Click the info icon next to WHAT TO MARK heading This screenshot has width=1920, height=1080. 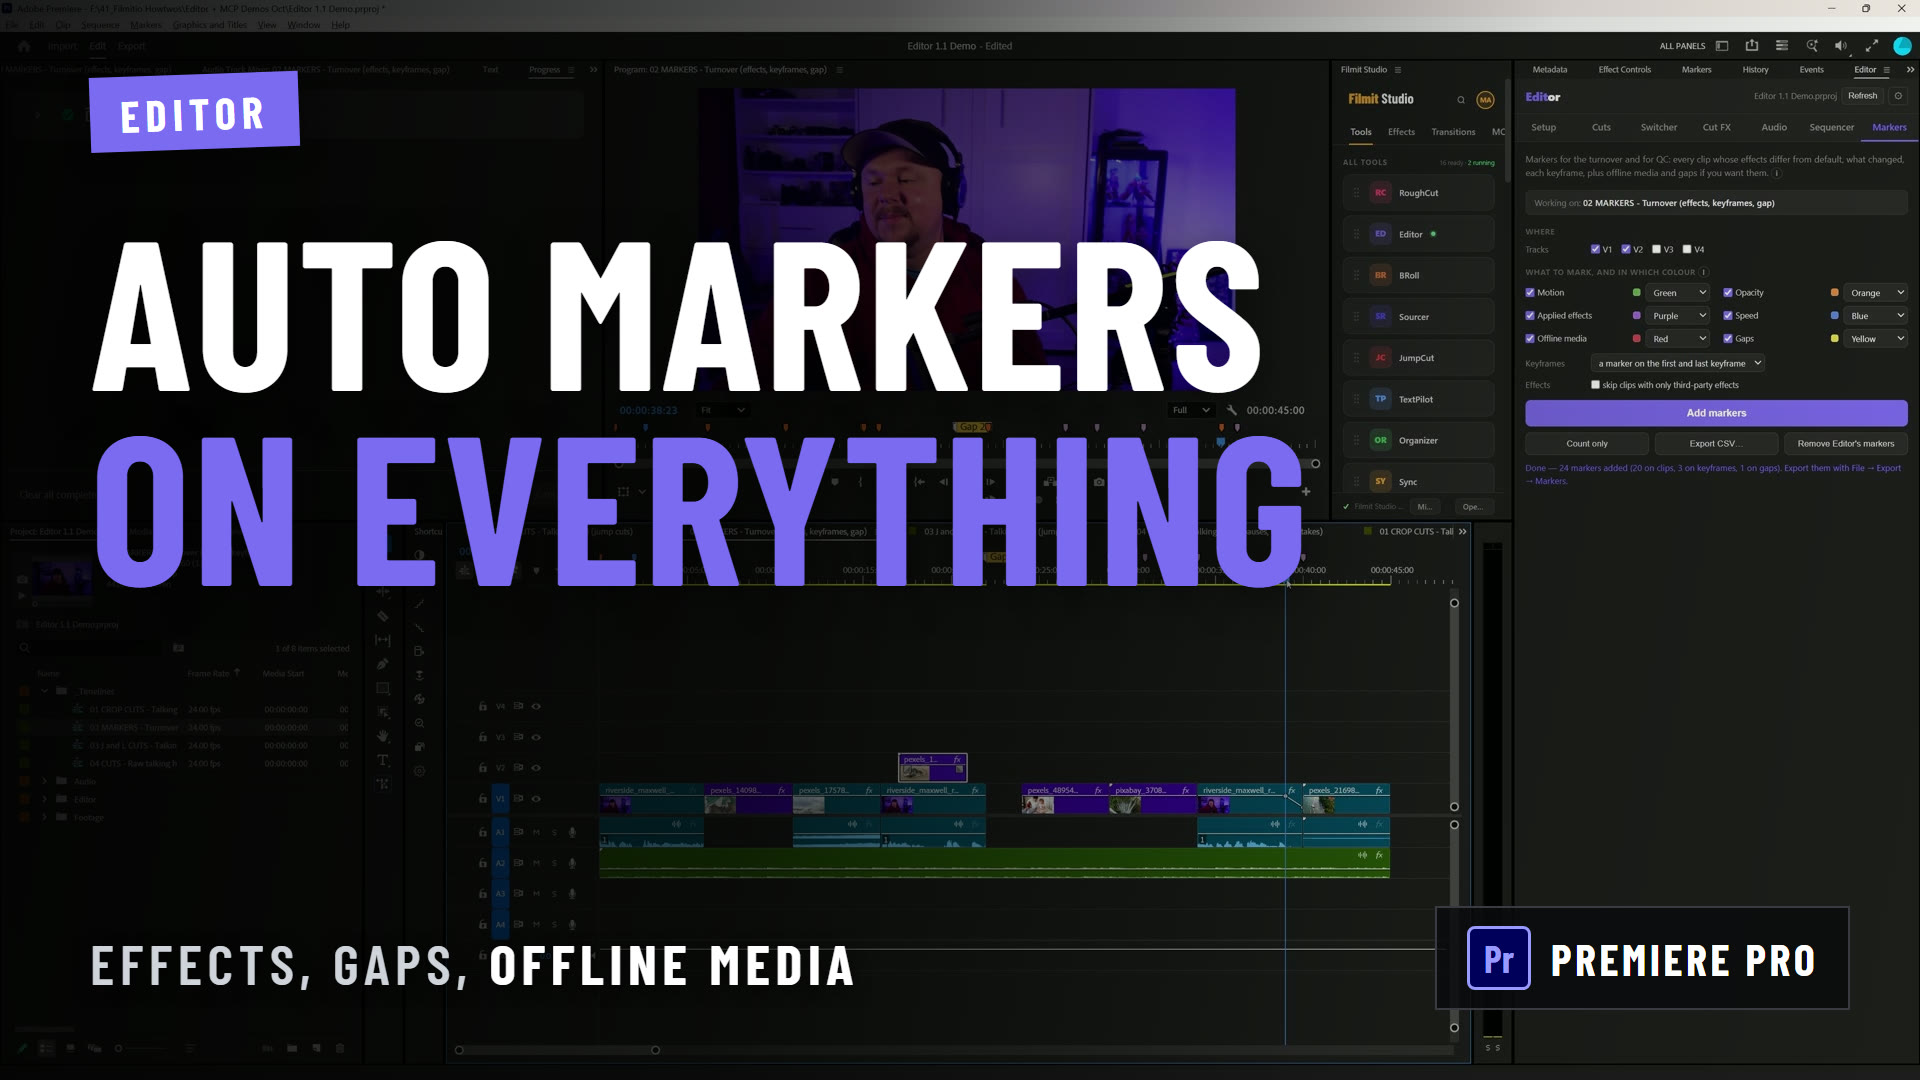point(1704,272)
